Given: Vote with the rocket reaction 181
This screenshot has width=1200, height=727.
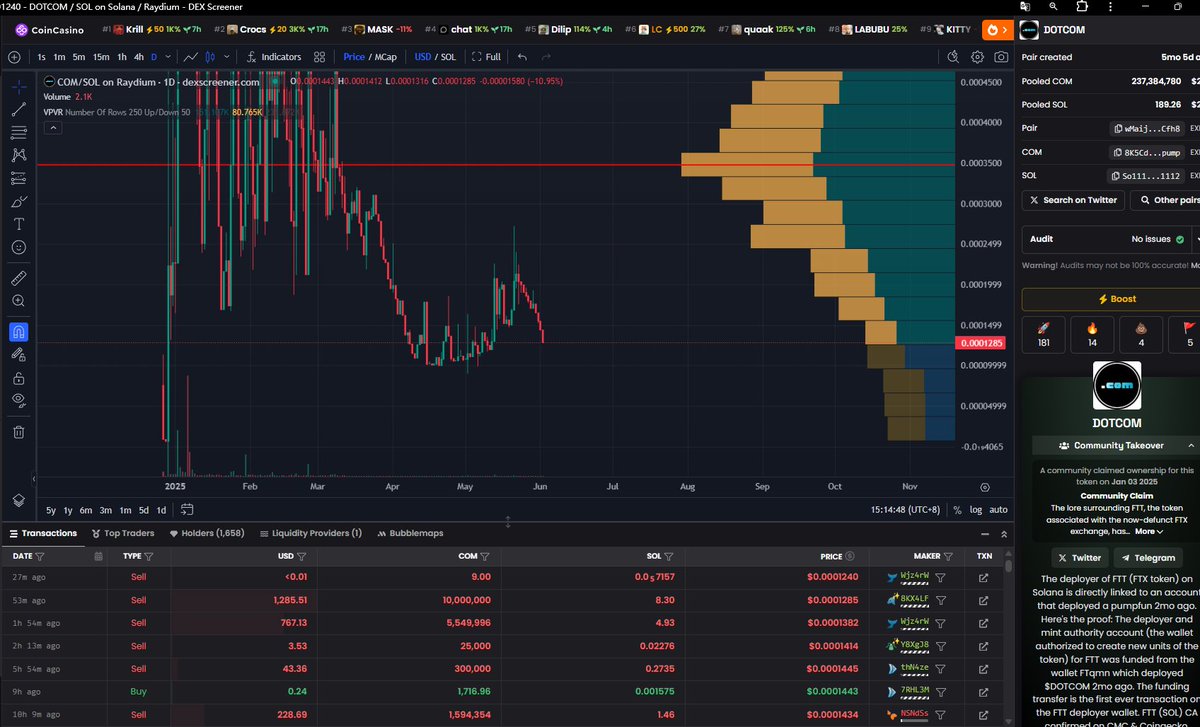Looking at the screenshot, I should coord(1043,334).
